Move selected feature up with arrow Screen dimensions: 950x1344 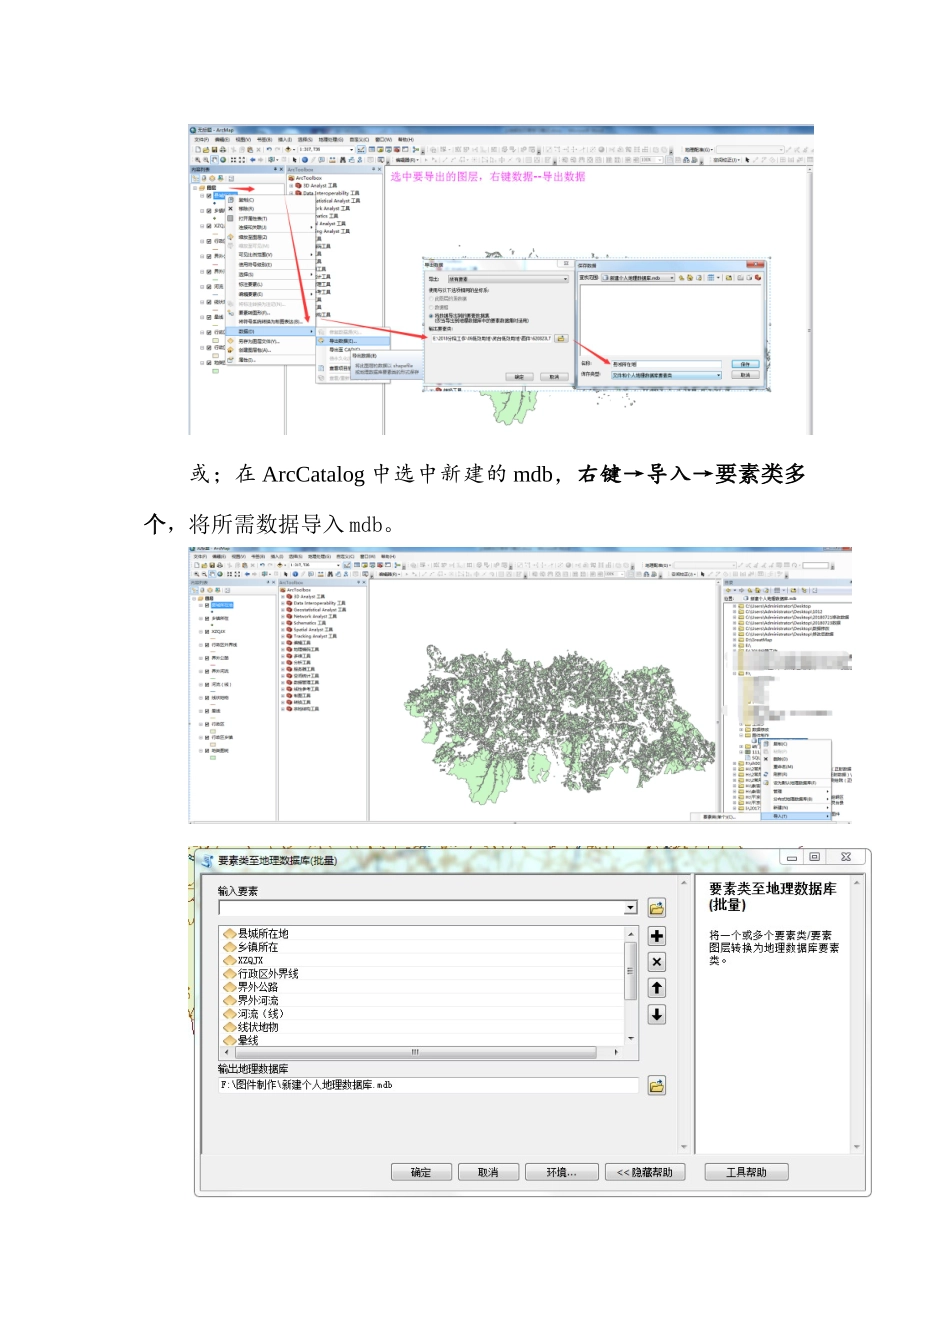(x=656, y=988)
